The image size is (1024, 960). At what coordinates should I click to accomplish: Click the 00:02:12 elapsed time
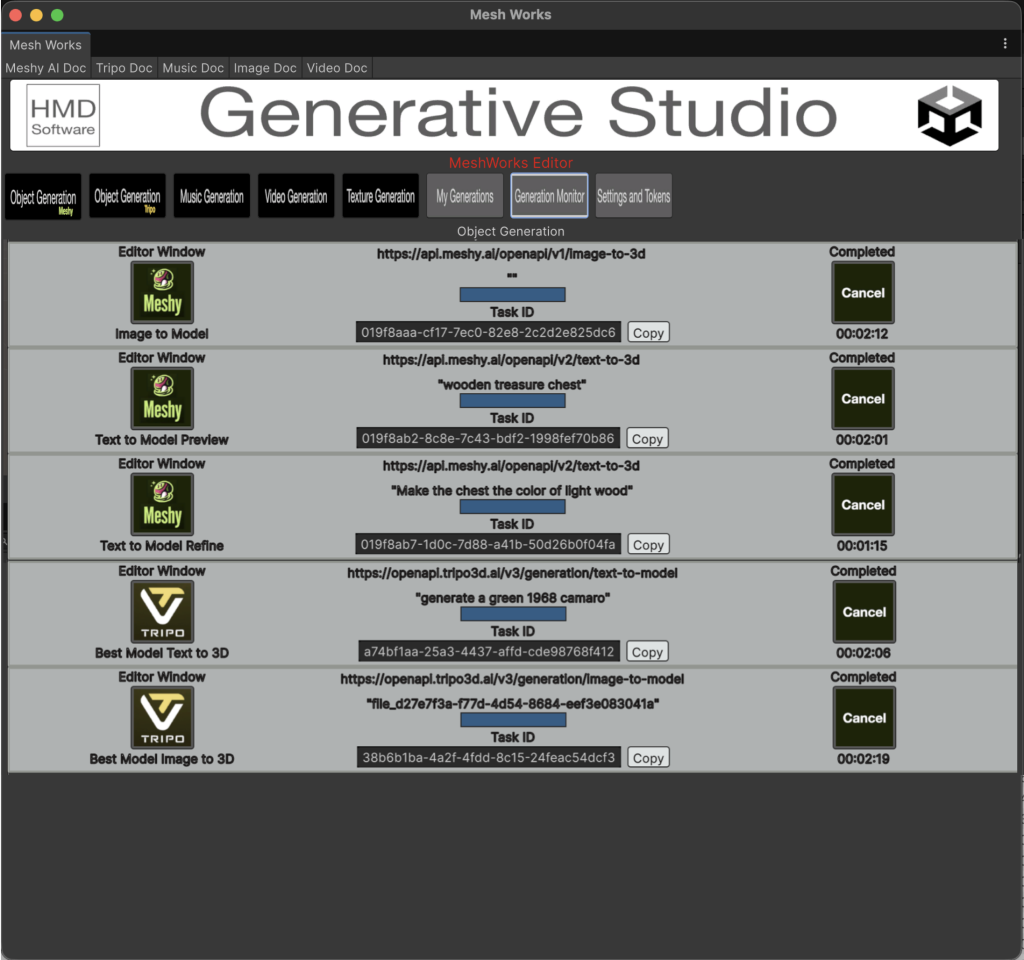tap(862, 334)
